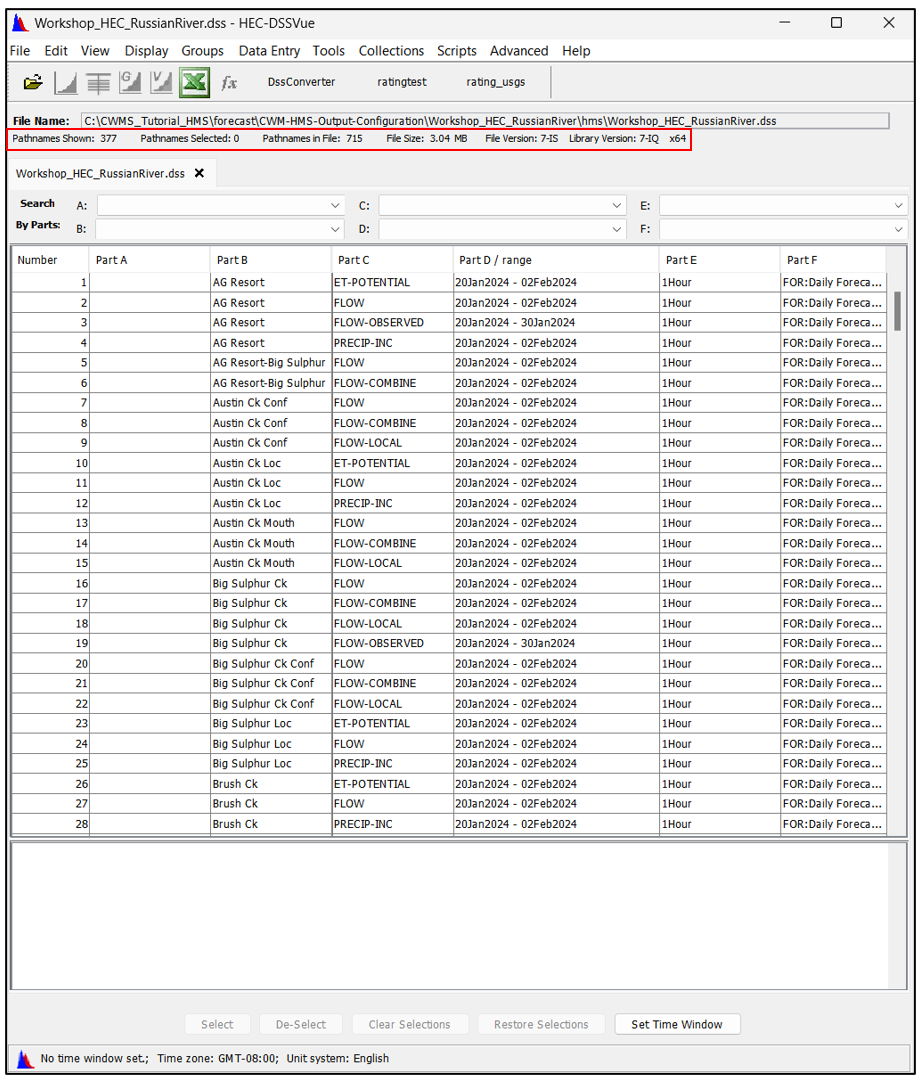
Task: Run the rating_usgs script button
Action: click(495, 82)
